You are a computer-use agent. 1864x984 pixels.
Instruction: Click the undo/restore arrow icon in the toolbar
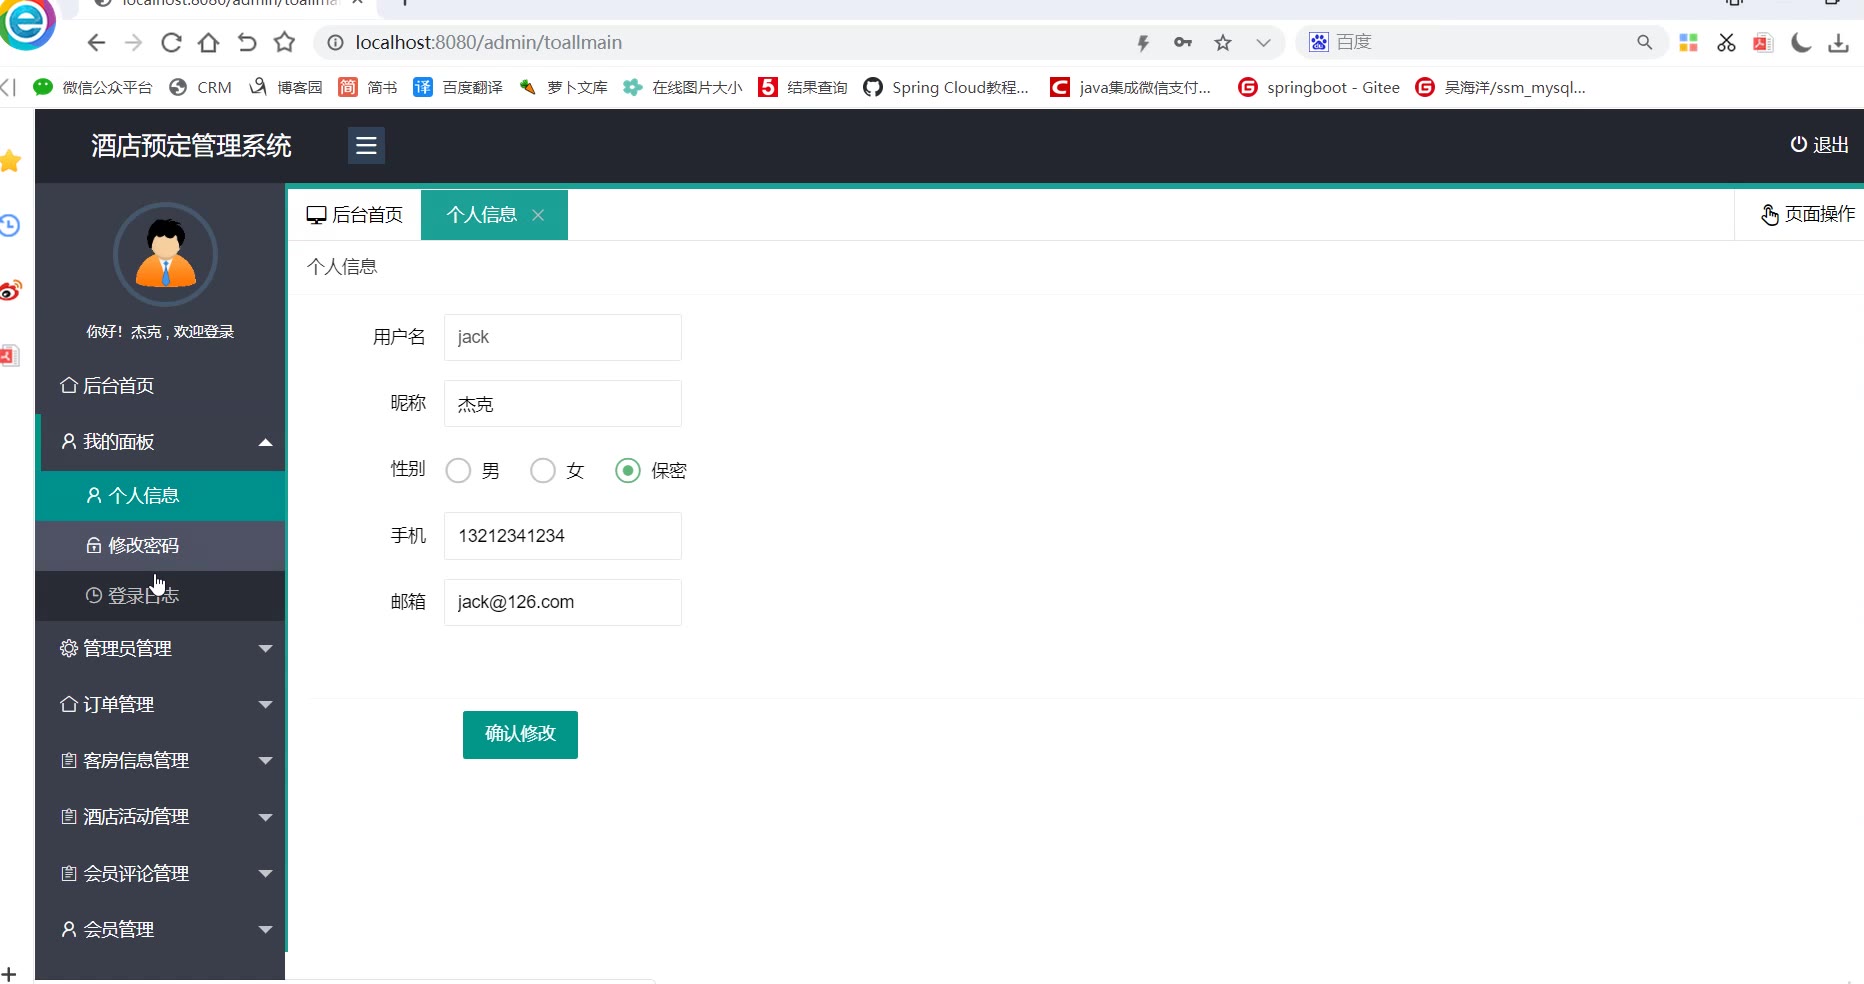coord(247,43)
